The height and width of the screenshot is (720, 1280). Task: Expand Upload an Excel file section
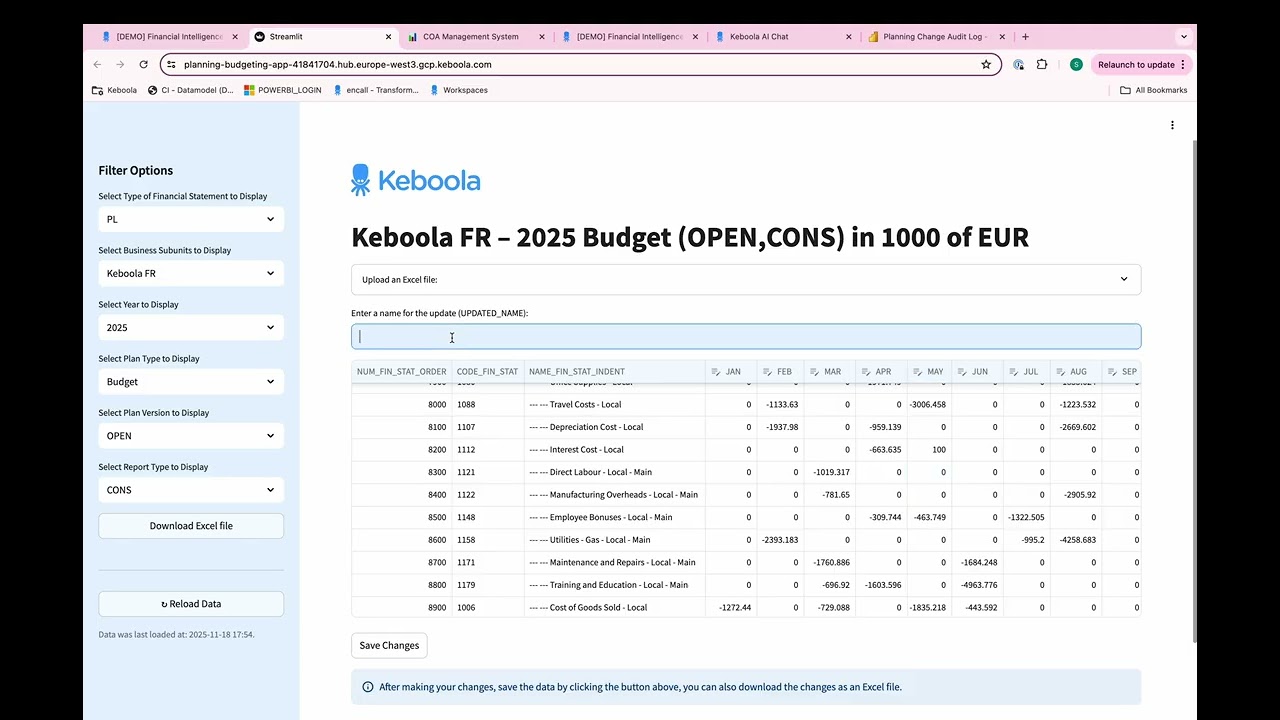[x=746, y=279]
